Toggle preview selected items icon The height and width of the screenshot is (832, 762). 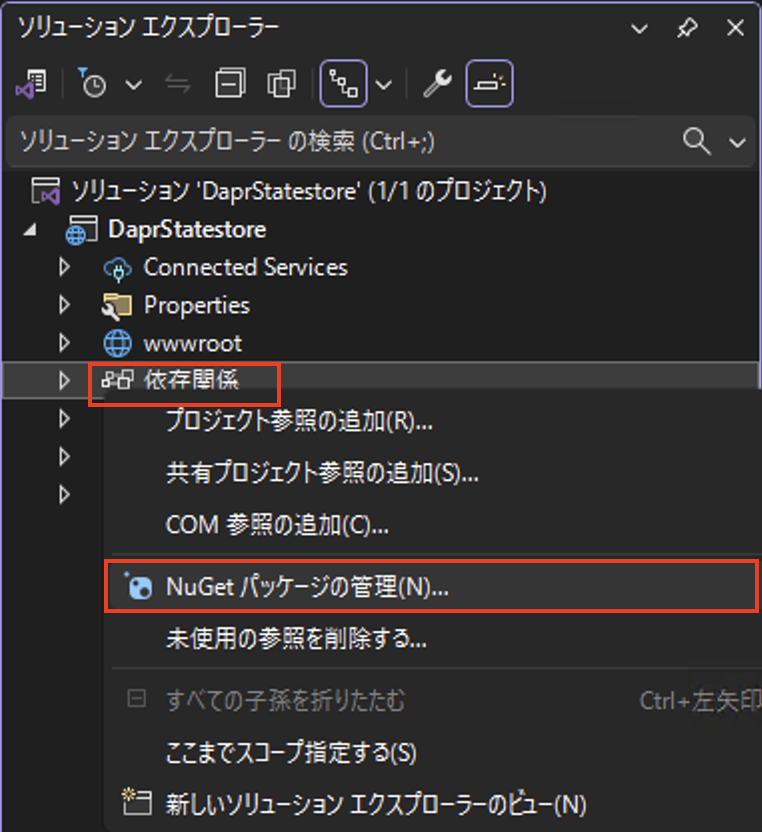click(489, 83)
